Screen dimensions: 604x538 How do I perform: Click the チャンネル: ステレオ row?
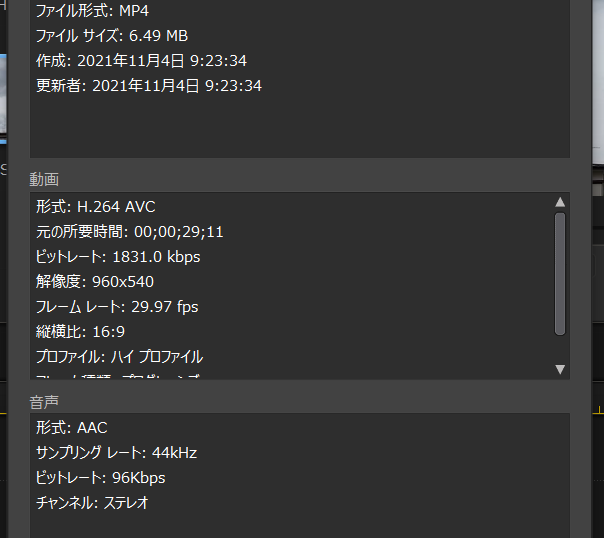click(x=92, y=503)
